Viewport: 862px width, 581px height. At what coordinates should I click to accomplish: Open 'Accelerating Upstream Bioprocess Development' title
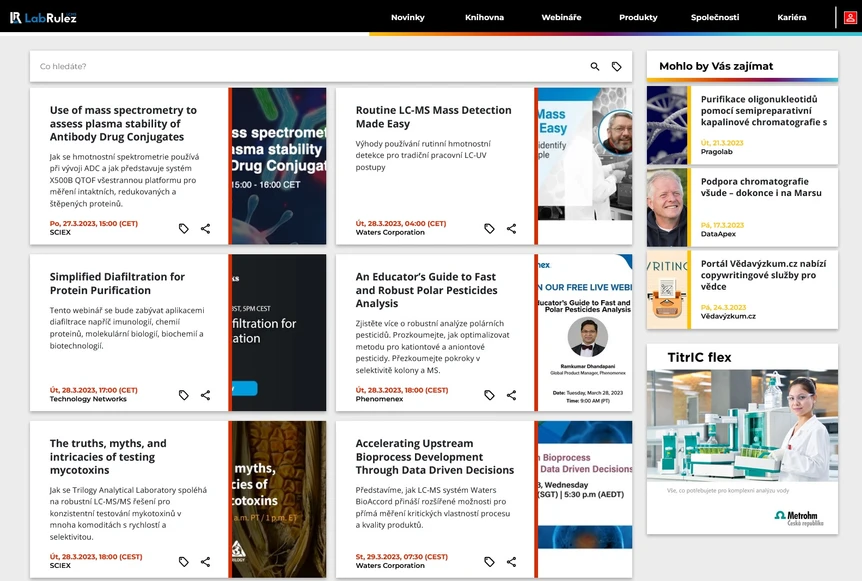coord(434,457)
